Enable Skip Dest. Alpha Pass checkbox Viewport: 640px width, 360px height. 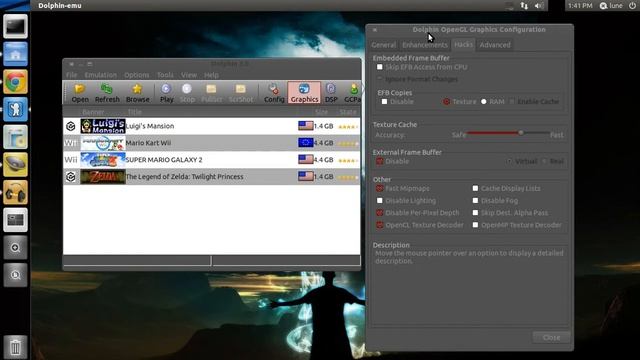pos(475,213)
